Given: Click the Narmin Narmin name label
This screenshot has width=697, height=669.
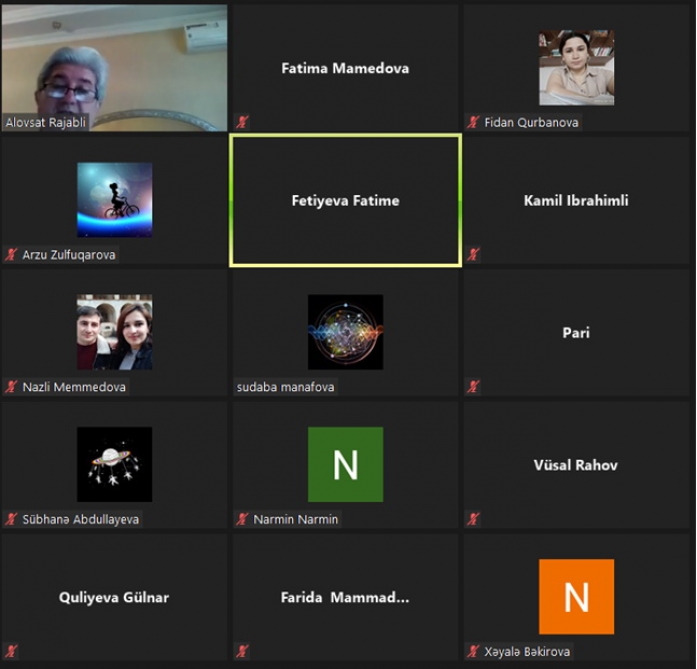Looking at the screenshot, I should [x=296, y=519].
